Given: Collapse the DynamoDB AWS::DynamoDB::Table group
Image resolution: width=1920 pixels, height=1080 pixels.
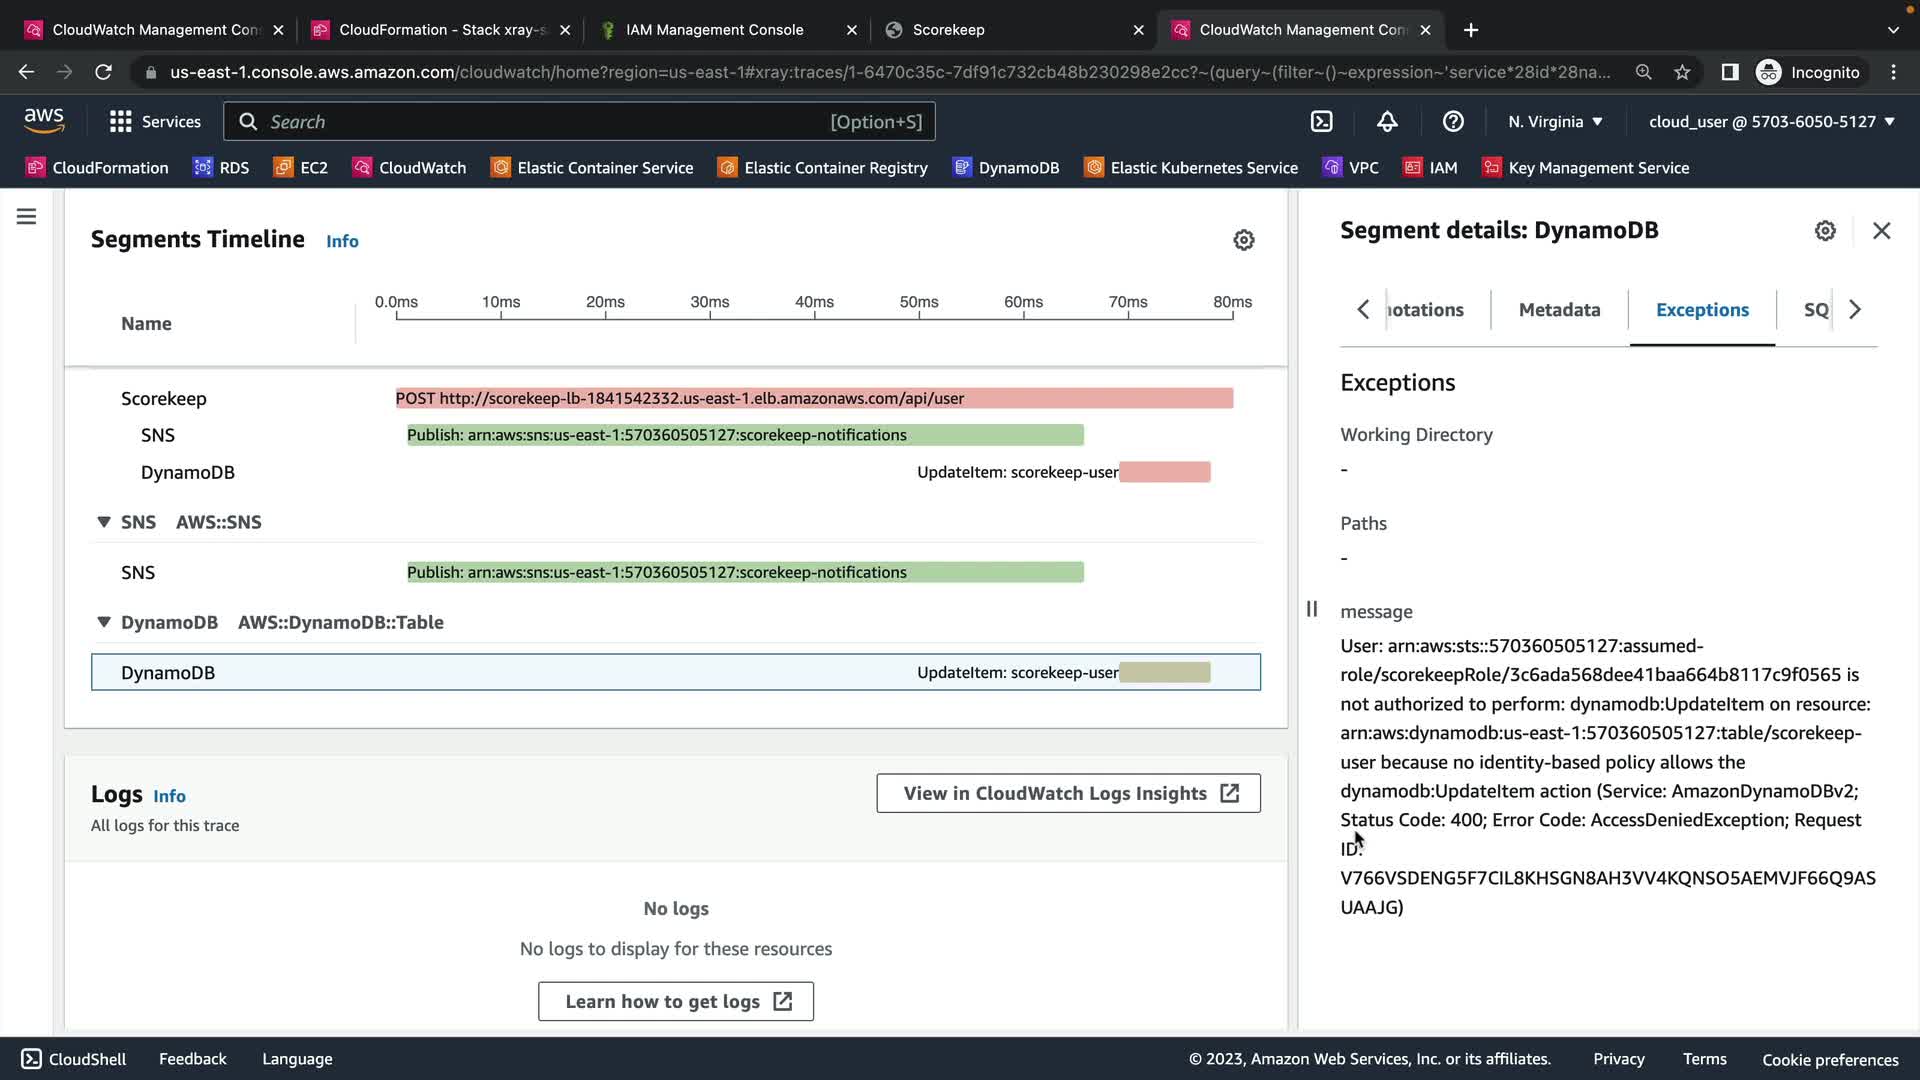Looking at the screenshot, I should (x=104, y=622).
